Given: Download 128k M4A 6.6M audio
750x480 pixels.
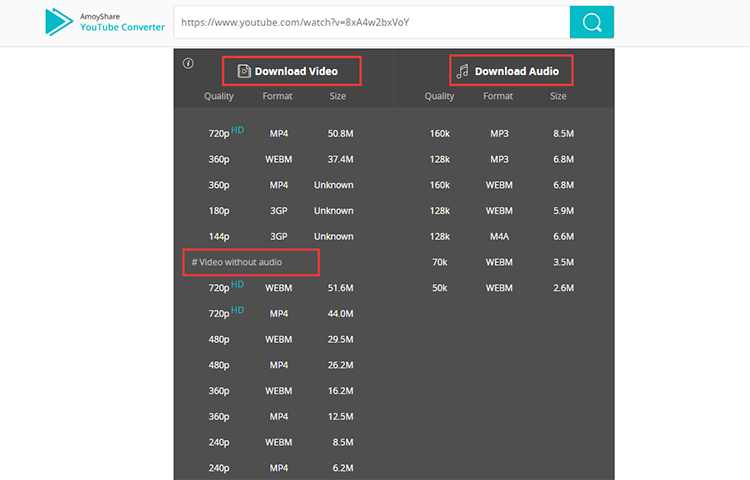Looking at the screenshot, I should click(x=504, y=237).
